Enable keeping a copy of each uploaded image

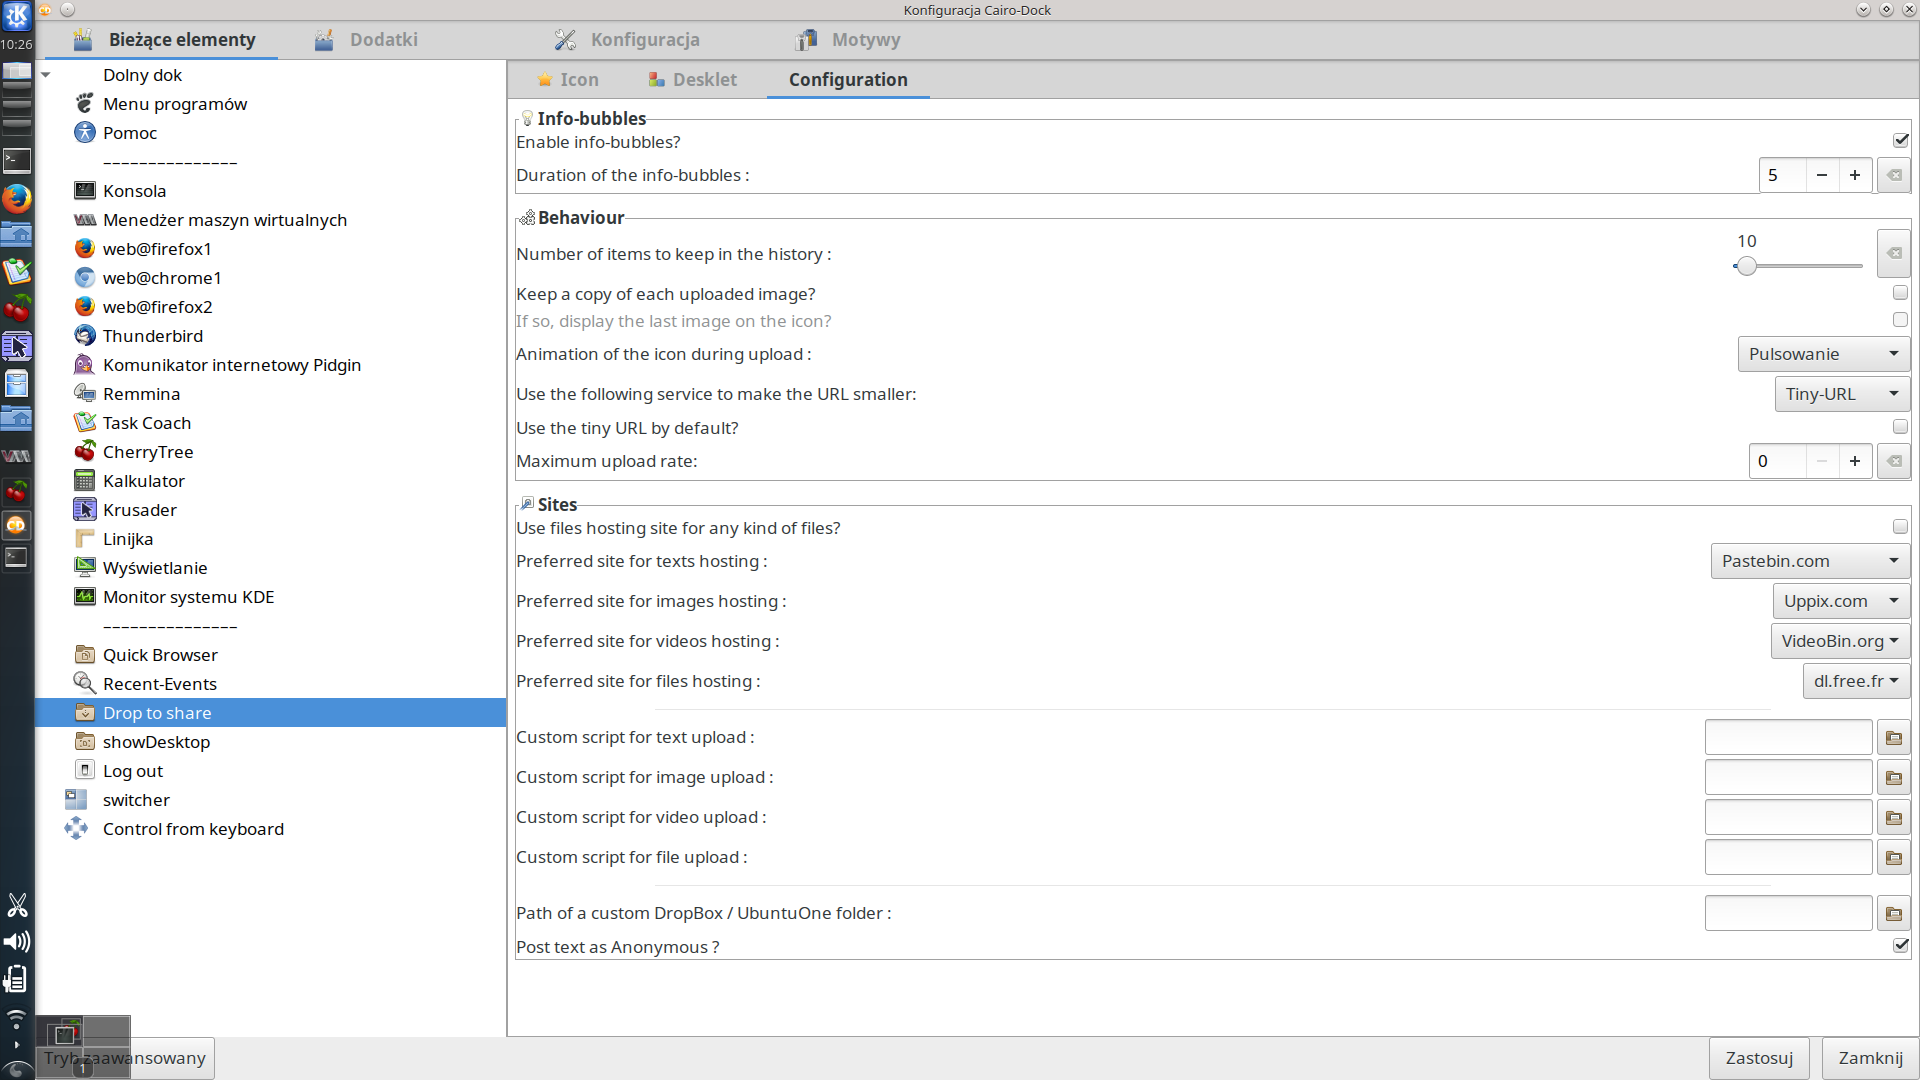[1900, 293]
